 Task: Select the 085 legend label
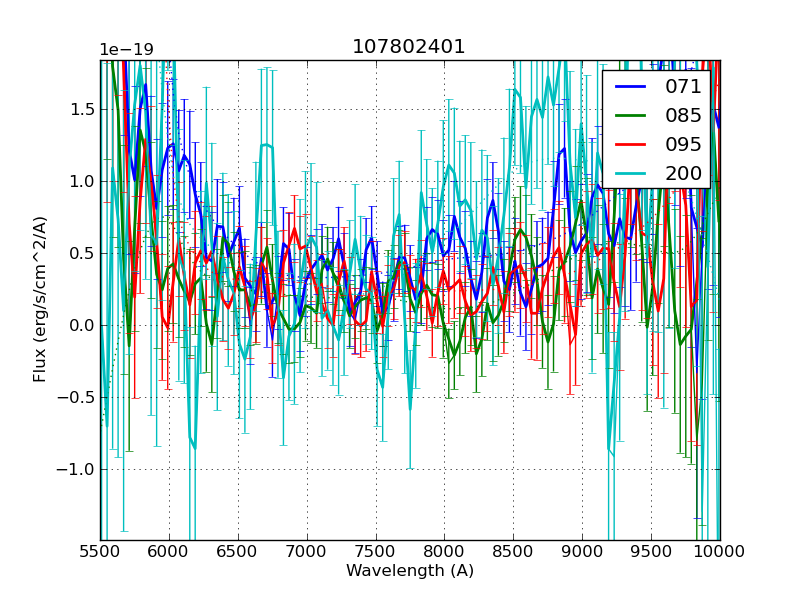(x=683, y=115)
